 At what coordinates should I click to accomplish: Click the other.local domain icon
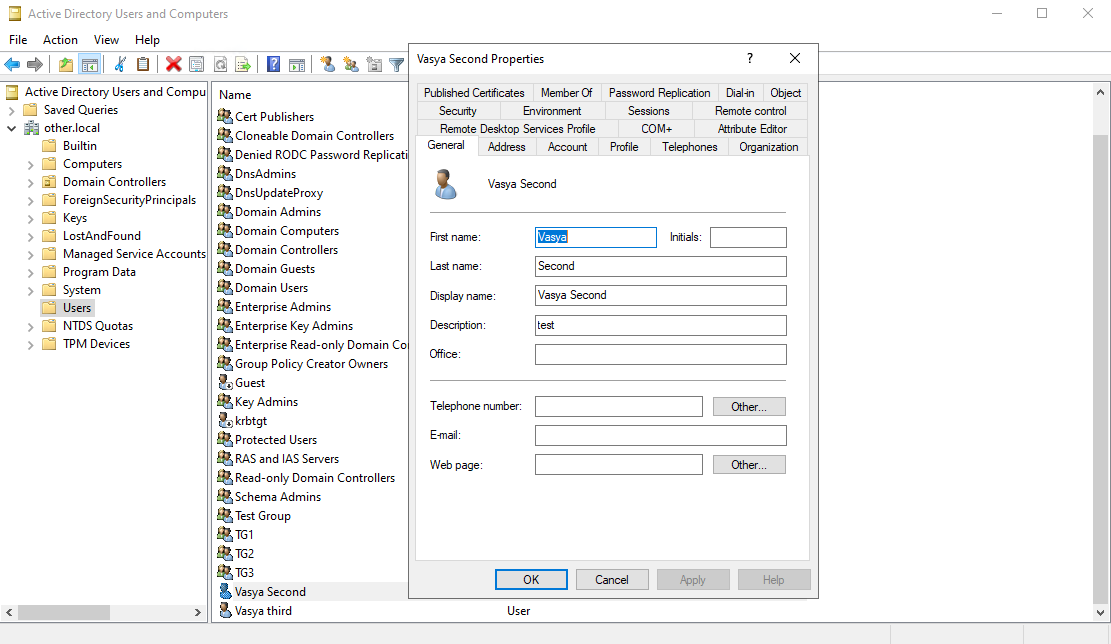[x=32, y=128]
